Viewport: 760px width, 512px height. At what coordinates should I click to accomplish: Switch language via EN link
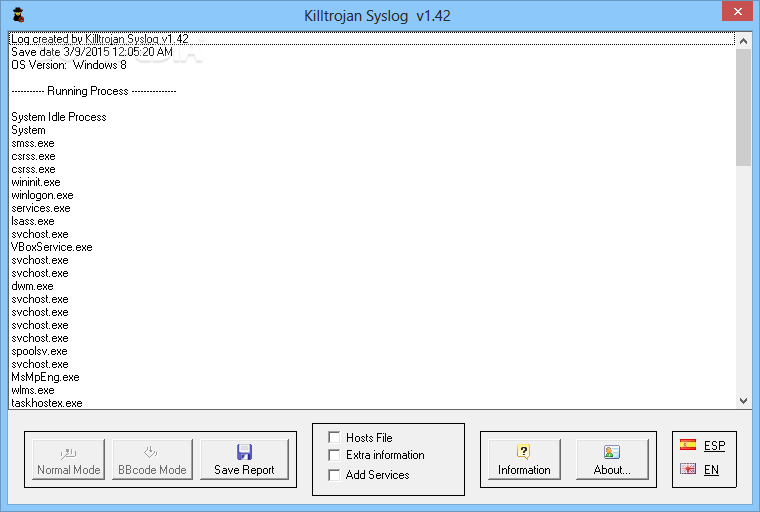click(x=711, y=470)
